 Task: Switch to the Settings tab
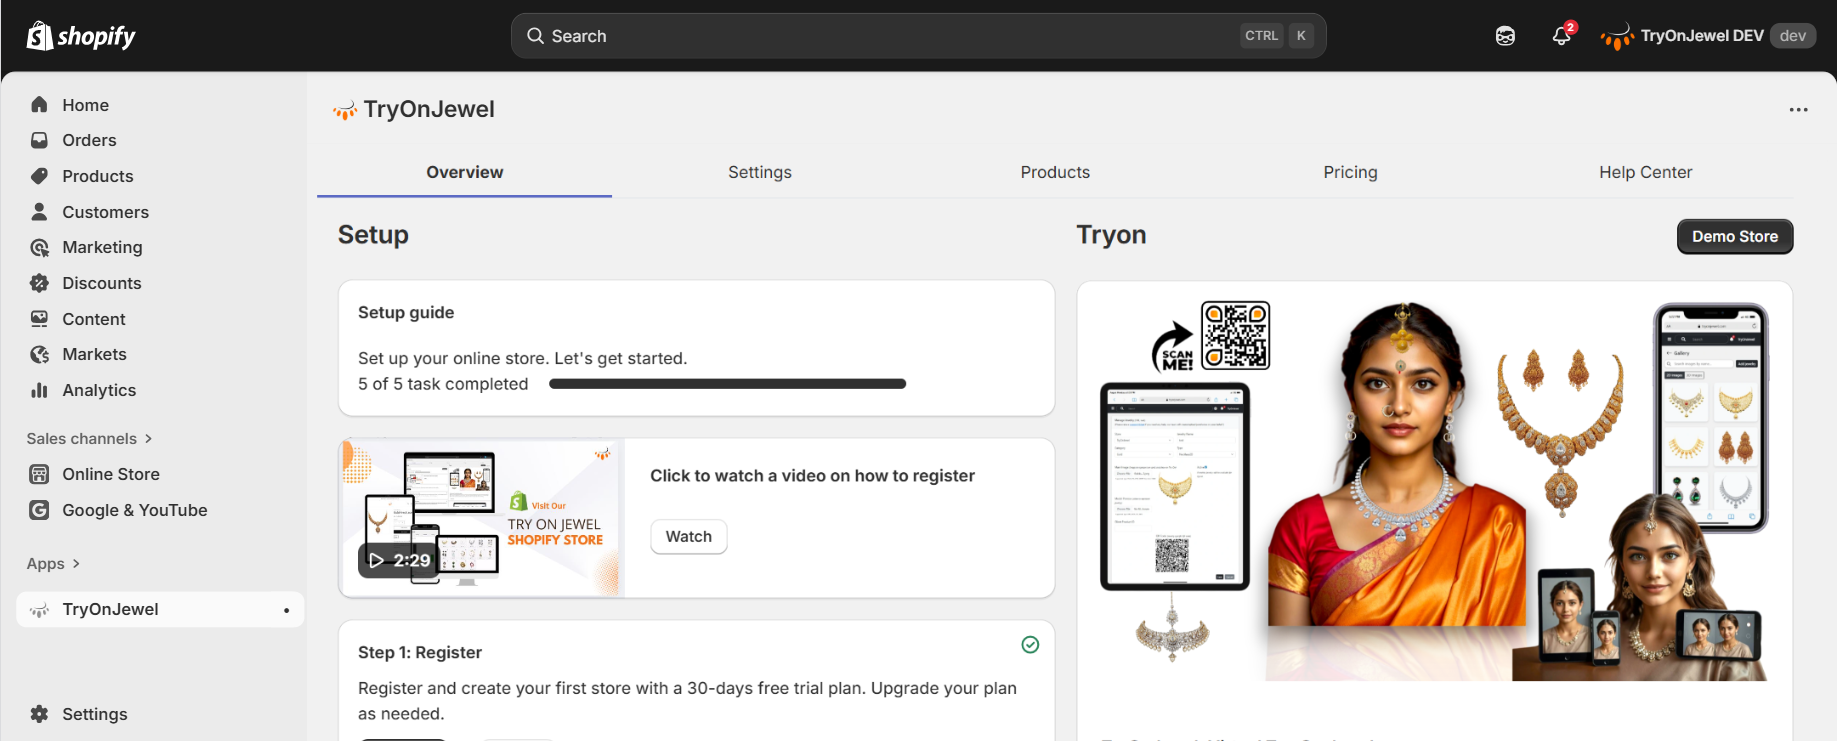click(760, 172)
